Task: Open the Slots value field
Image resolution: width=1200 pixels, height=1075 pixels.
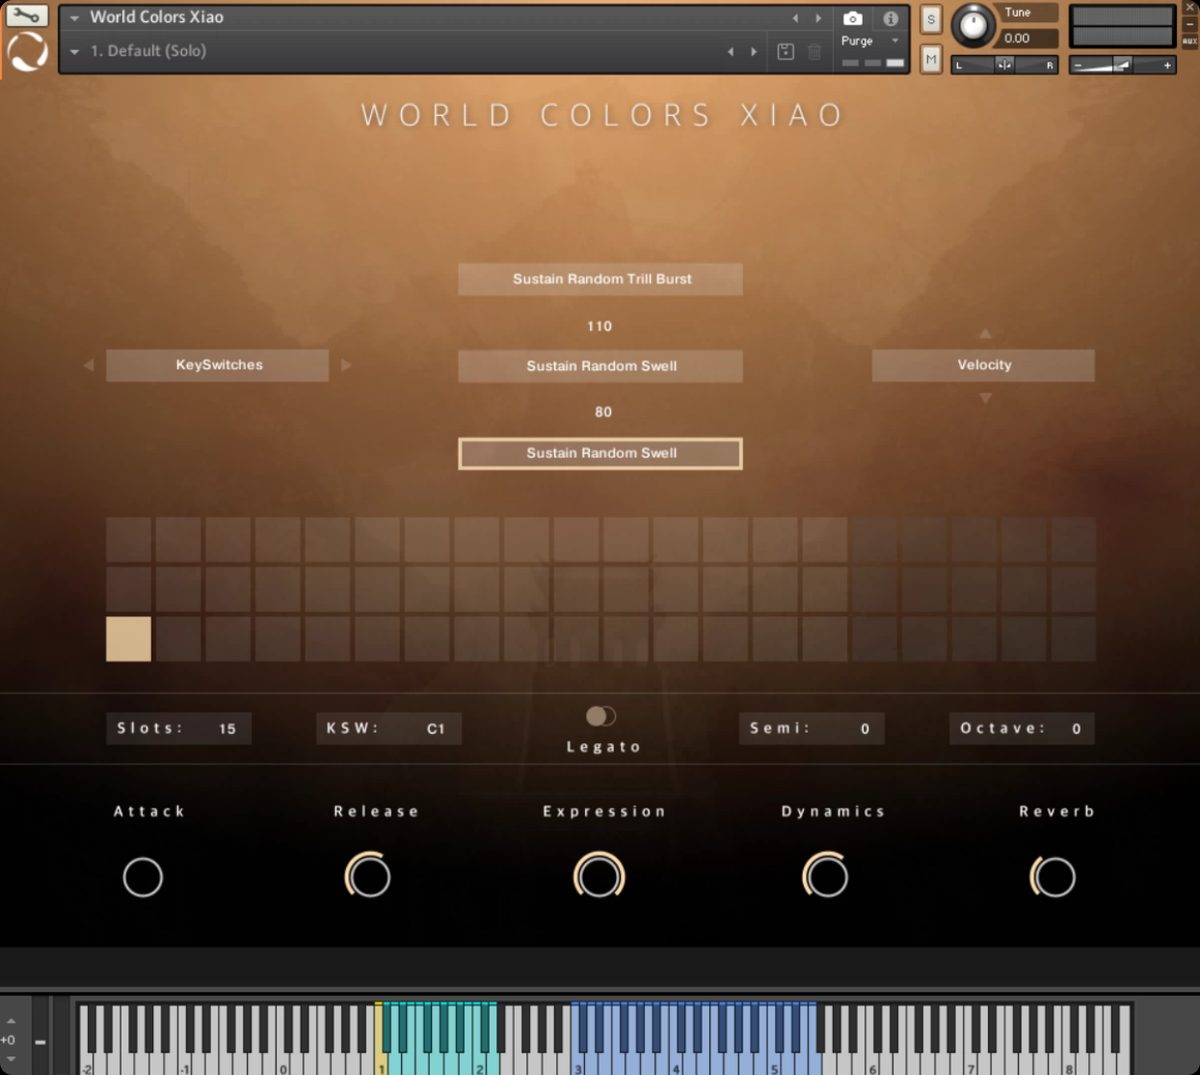Action: click(x=179, y=728)
